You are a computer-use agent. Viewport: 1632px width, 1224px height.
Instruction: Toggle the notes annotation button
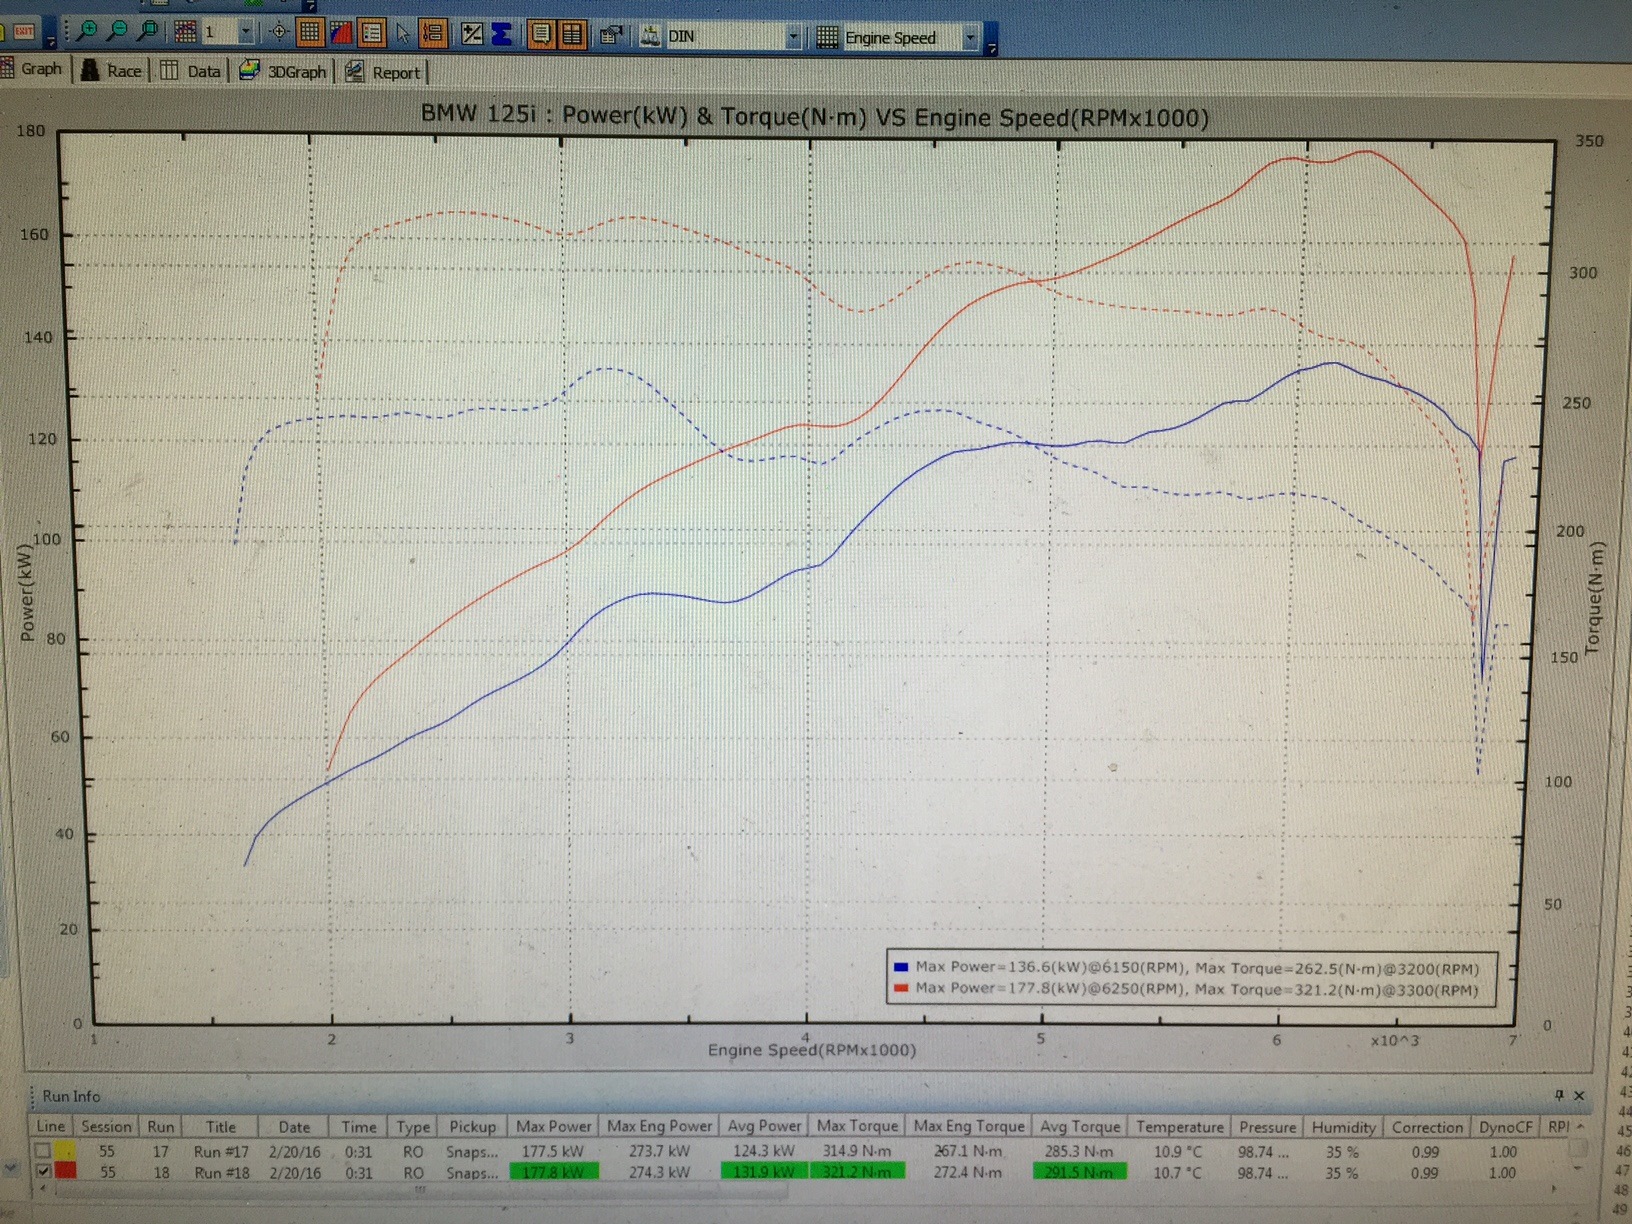541,35
